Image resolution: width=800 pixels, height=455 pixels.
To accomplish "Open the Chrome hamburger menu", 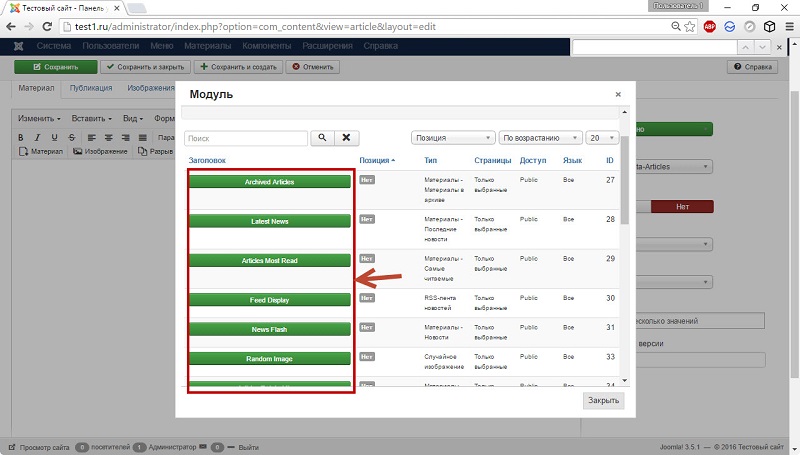I will [x=789, y=27].
